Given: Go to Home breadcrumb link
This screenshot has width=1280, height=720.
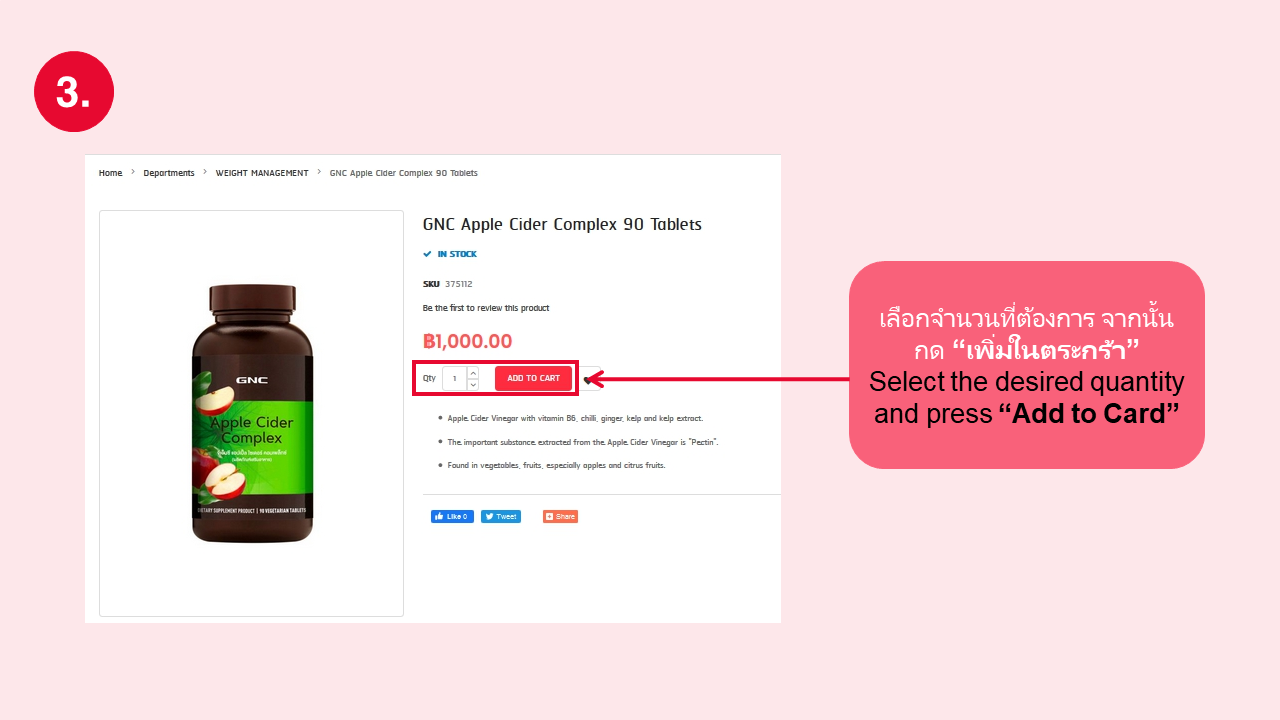Looking at the screenshot, I should (x=110, y=173).
